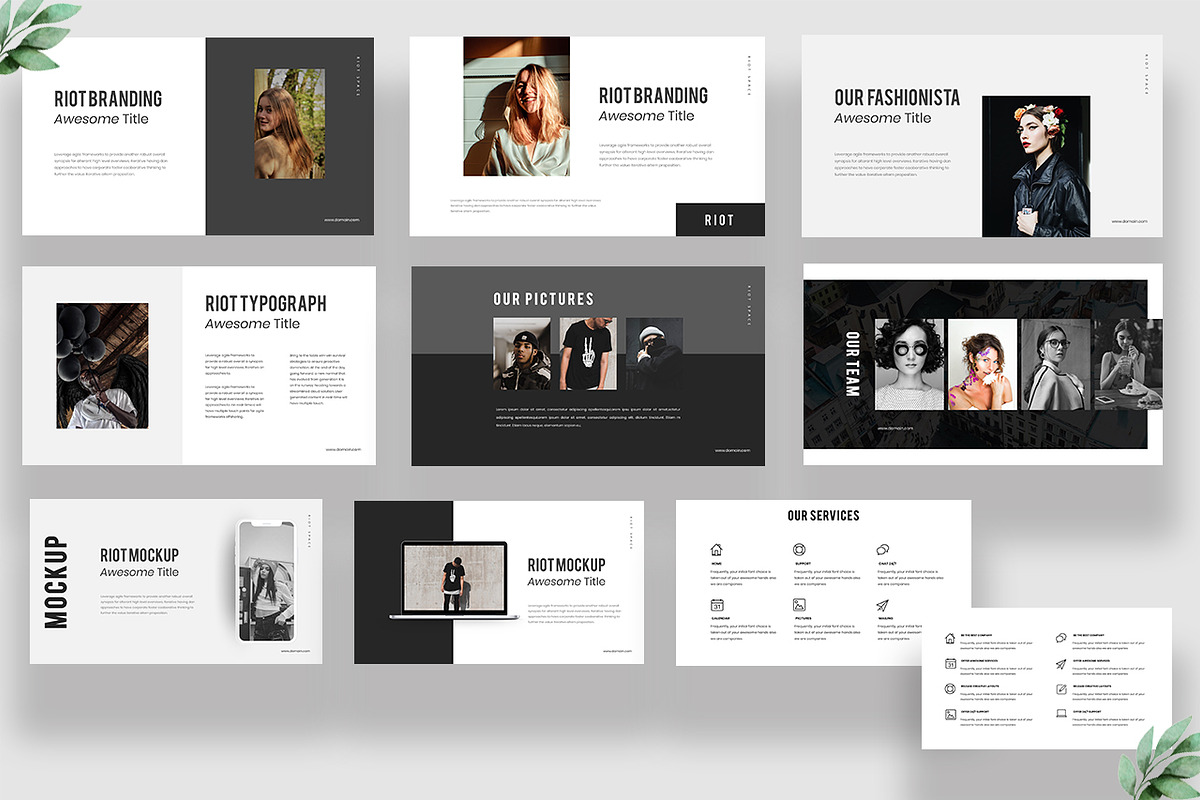Click www.domain.com link on phone mockup slide

(x=297, y=651)
